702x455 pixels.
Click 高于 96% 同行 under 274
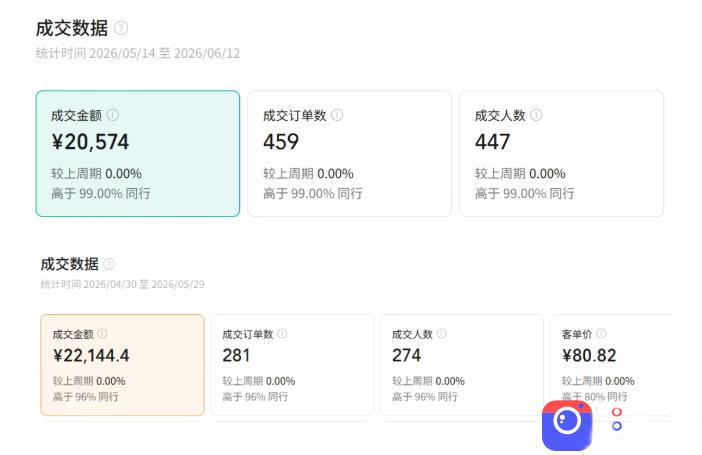[x=425, y=396]
